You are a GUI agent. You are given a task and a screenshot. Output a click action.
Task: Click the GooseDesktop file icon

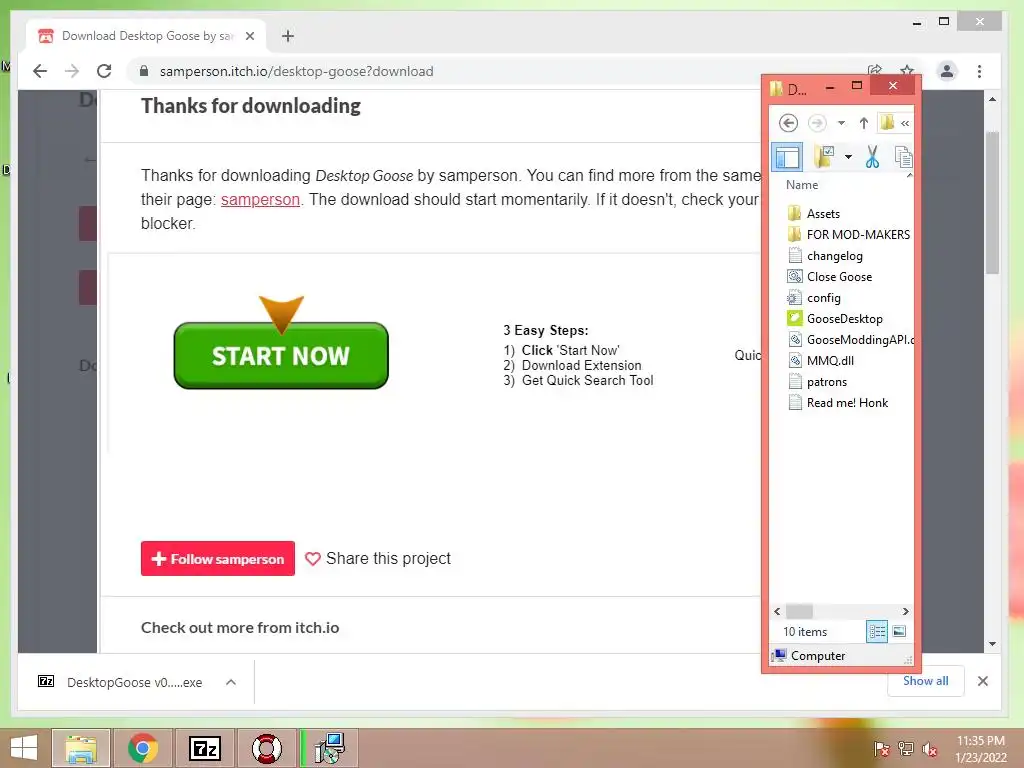[x=795, y=319]
